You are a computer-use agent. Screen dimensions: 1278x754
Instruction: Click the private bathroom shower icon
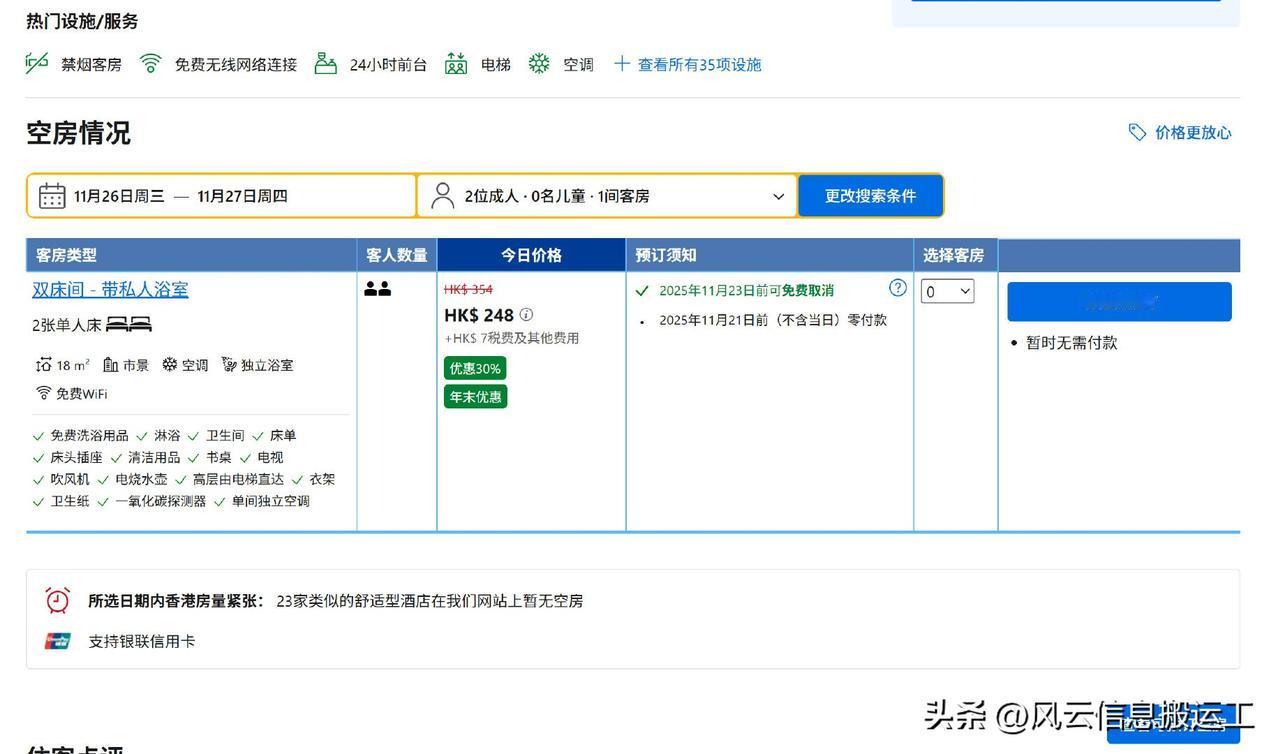229,365
